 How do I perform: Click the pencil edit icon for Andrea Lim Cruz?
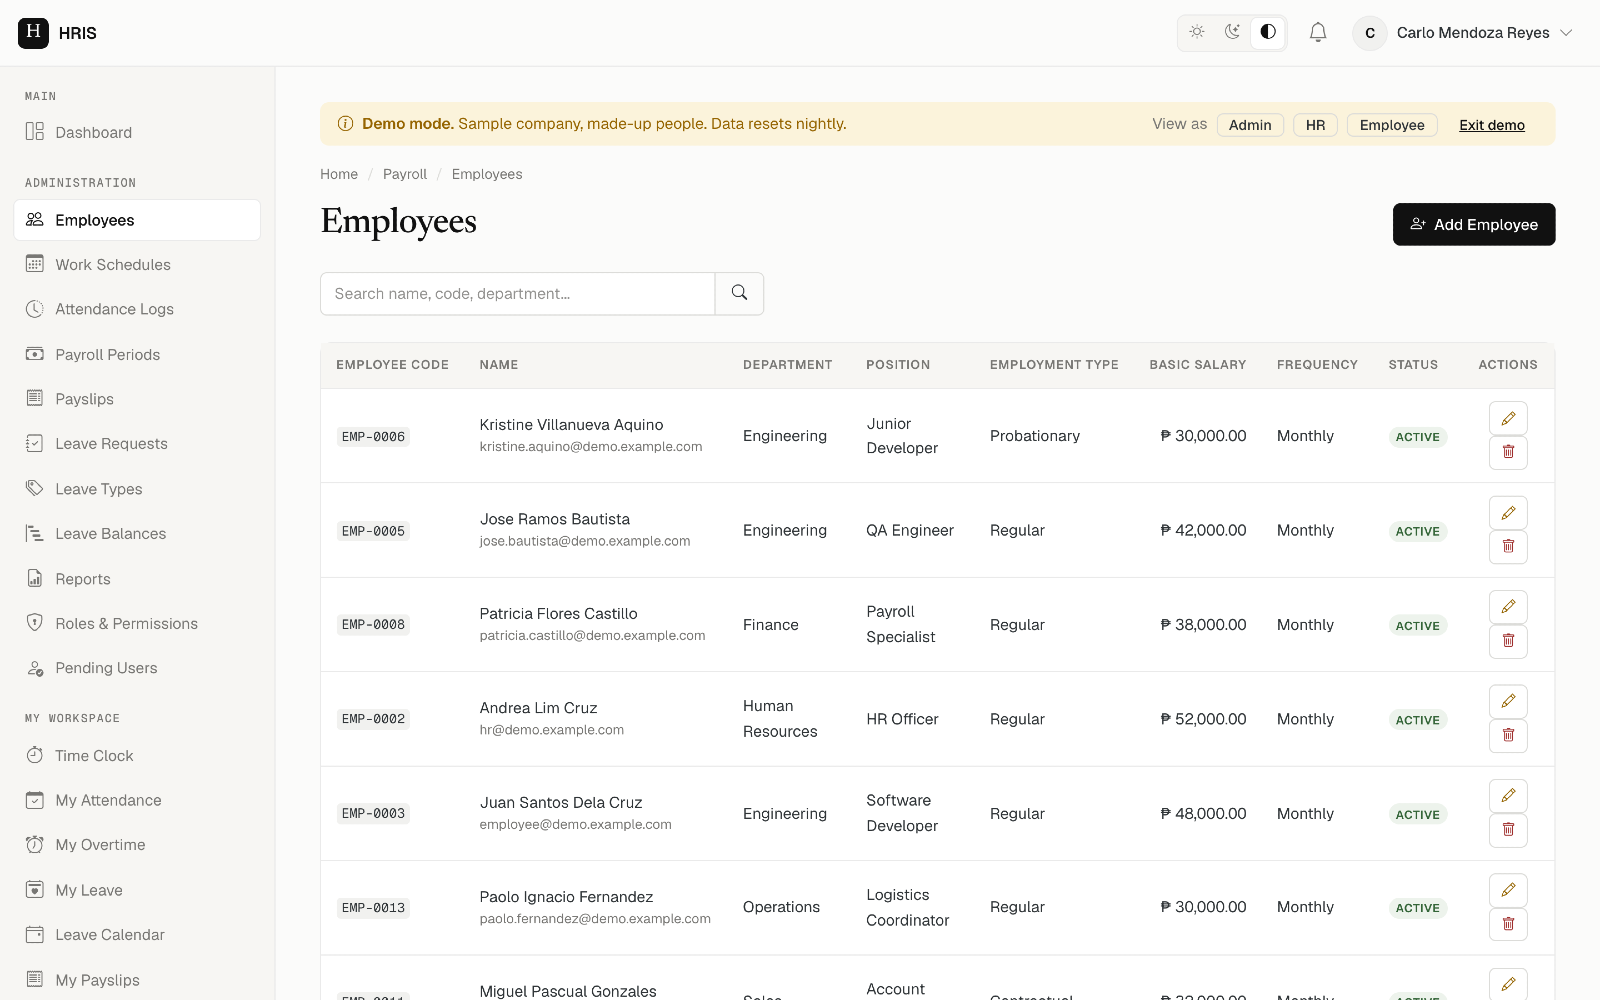(1508, 701)
